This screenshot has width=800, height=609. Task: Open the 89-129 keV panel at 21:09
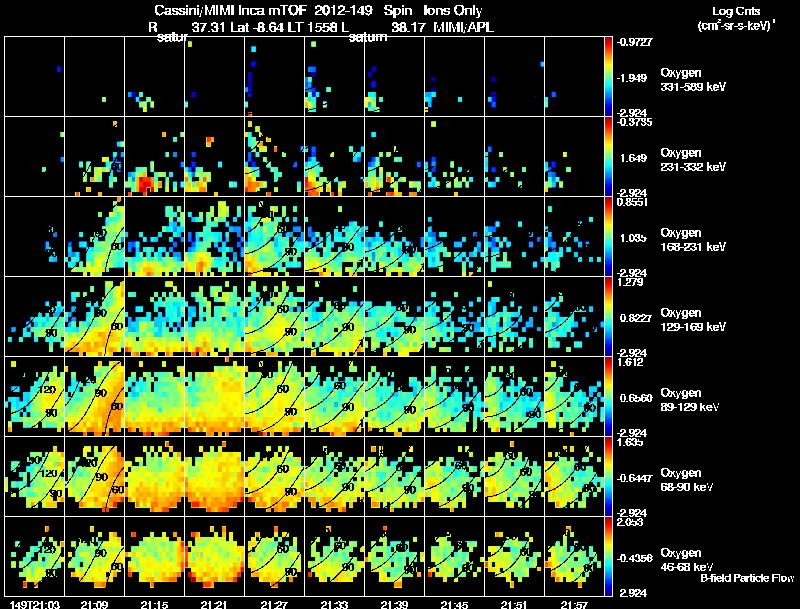(95, 397)
